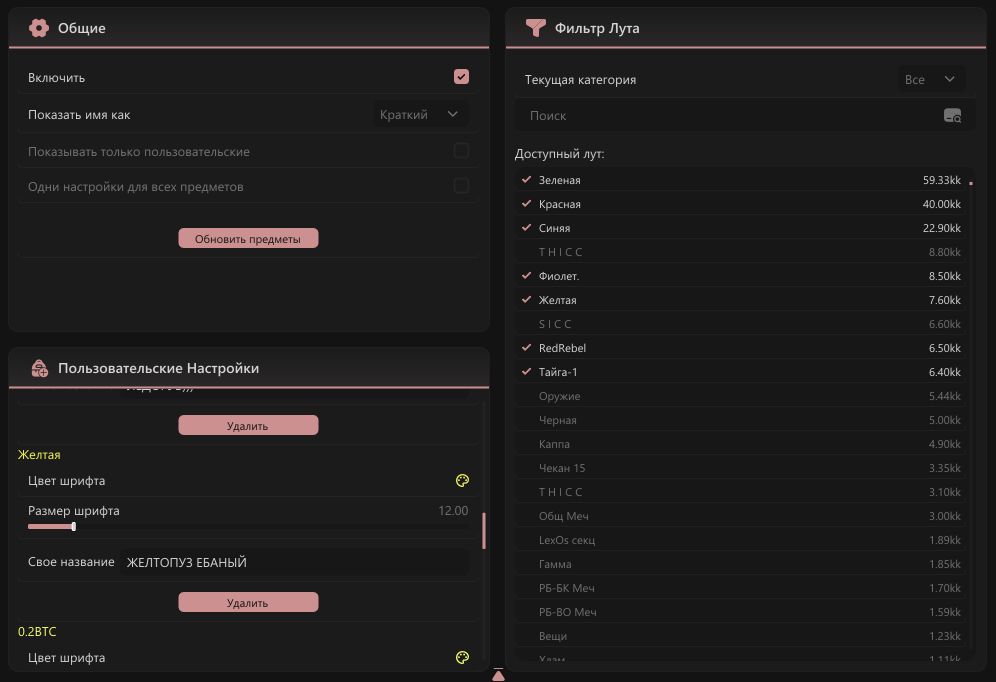Toggle Показывать только пользовательские checkbox
The image size is (996, 682).
pyautogui.click(x=461, y=150)
